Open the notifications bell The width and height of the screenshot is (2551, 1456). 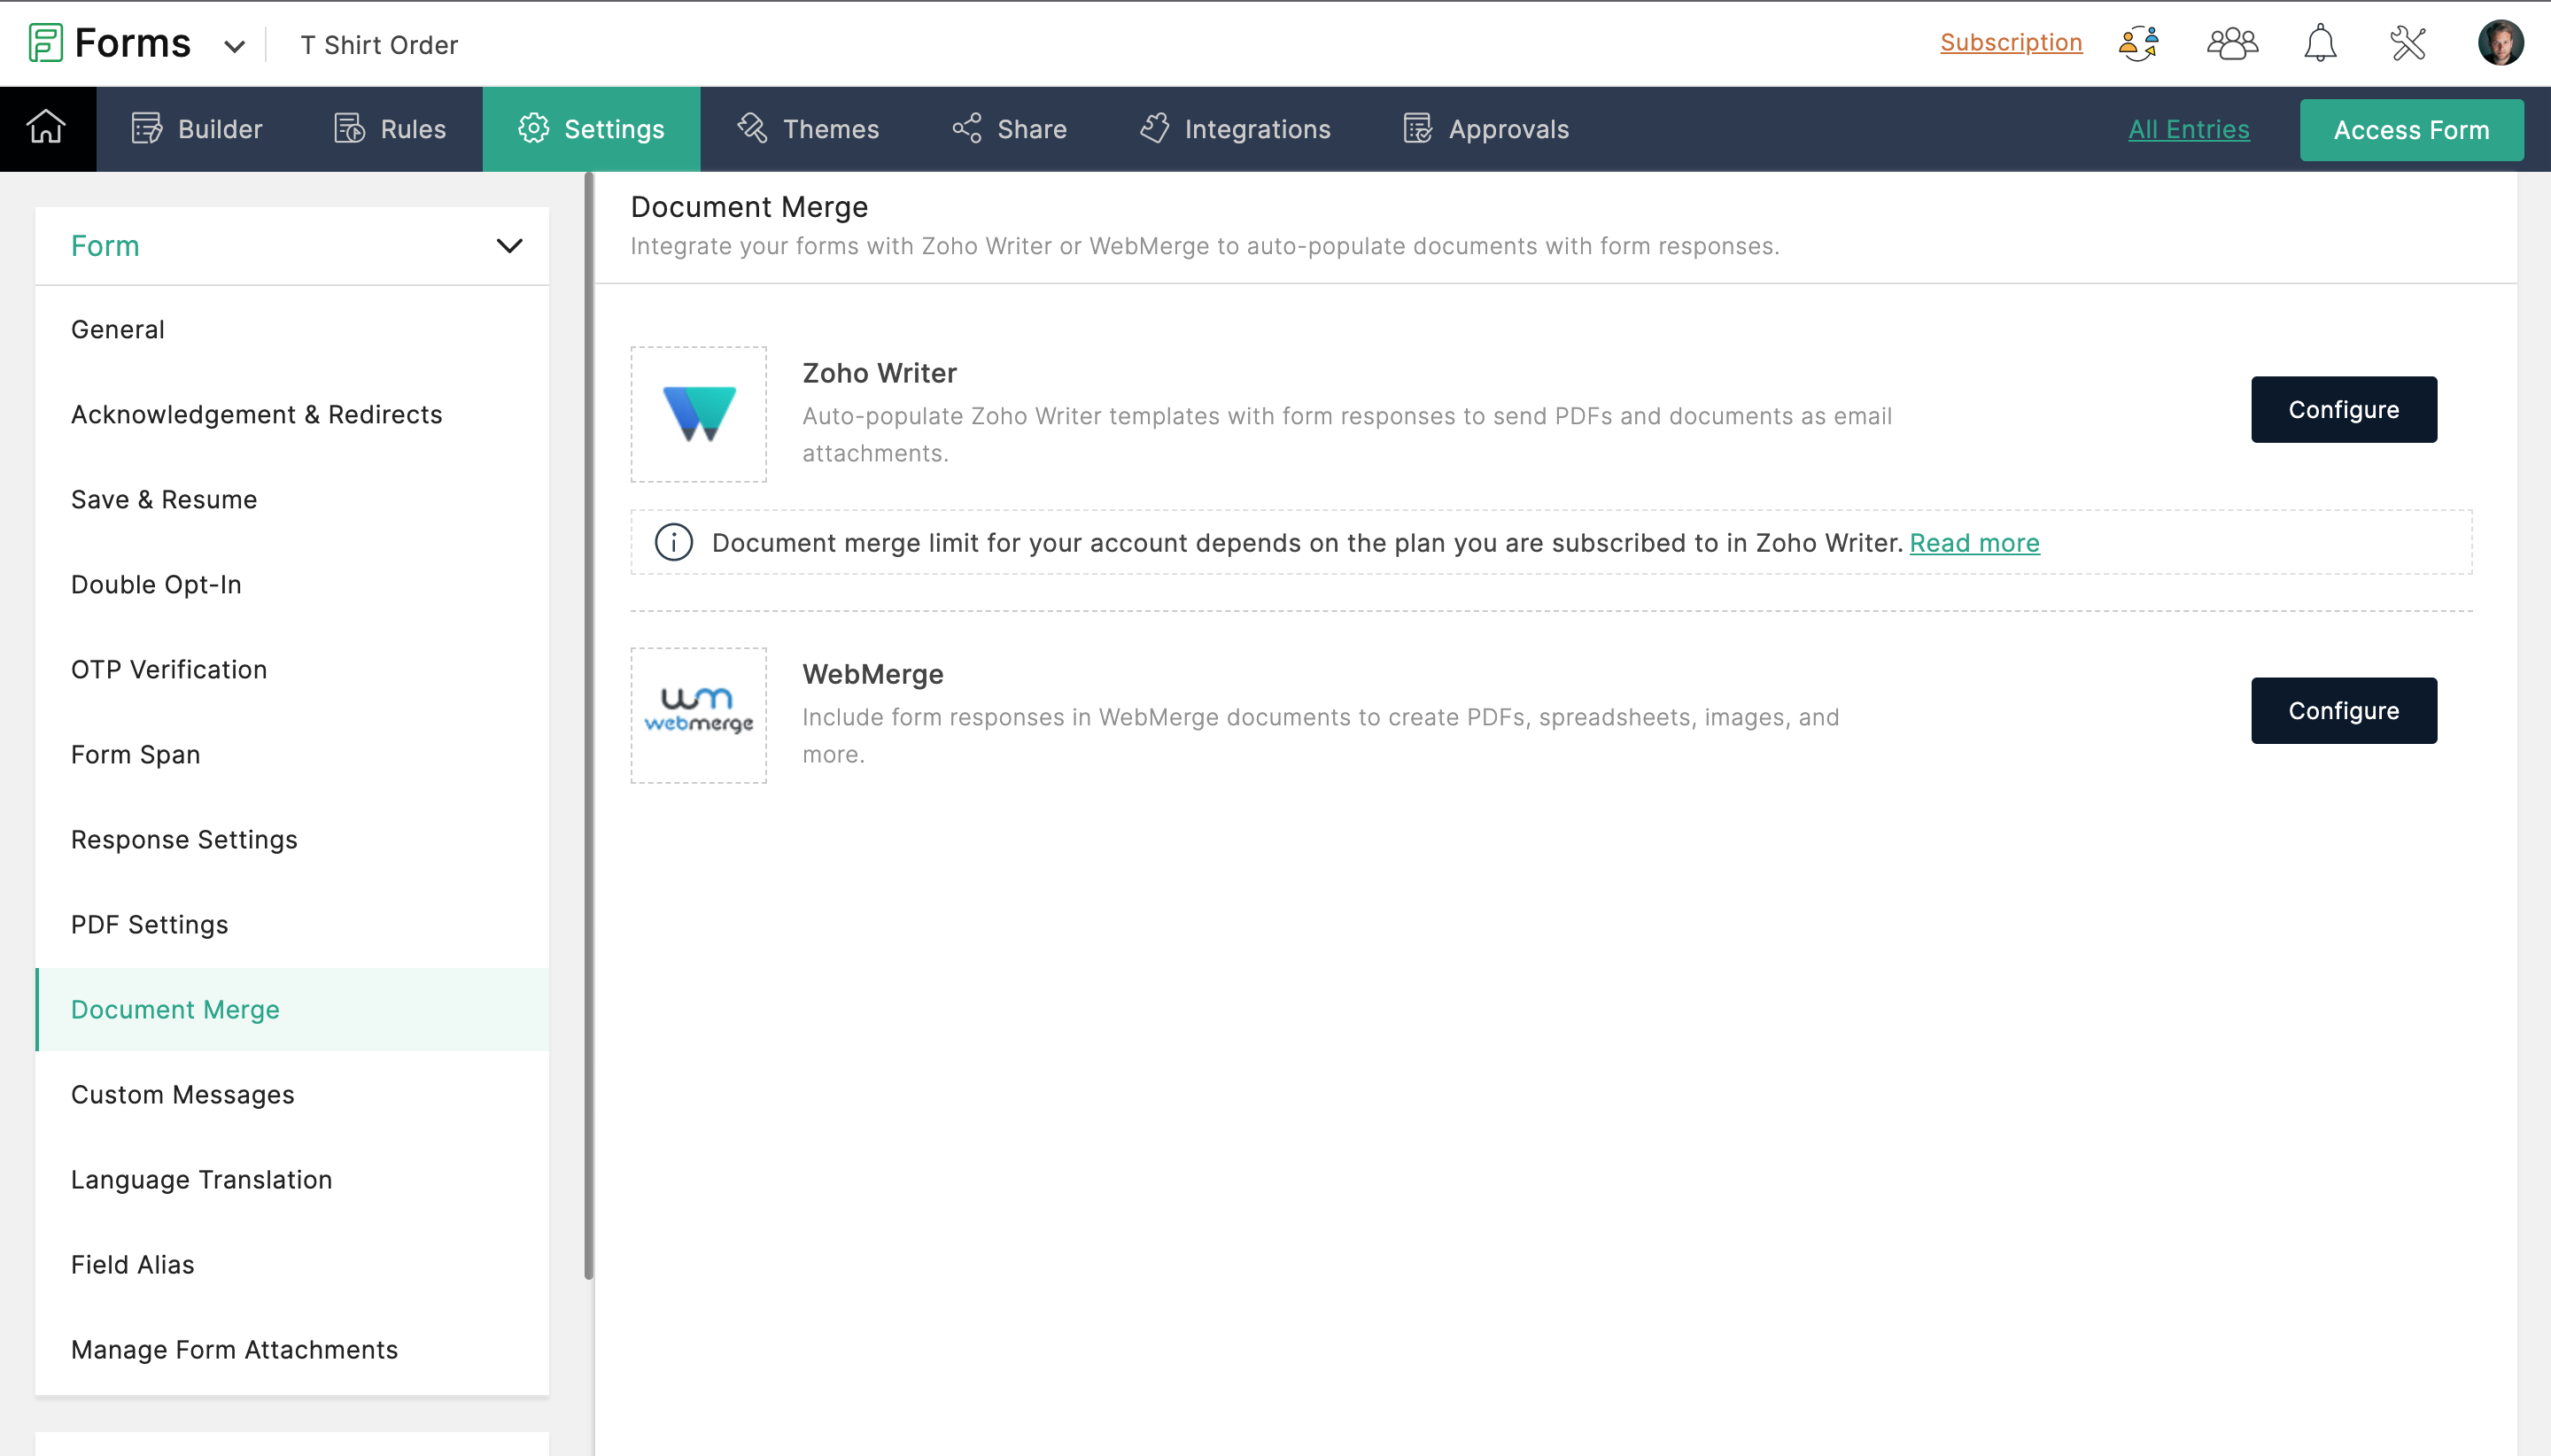(x=2320, y=43)
